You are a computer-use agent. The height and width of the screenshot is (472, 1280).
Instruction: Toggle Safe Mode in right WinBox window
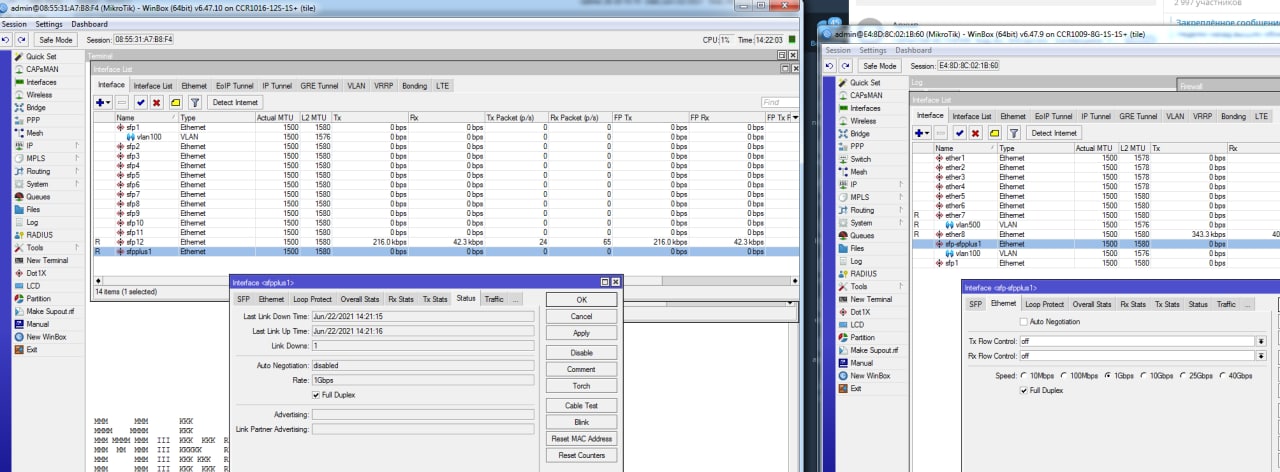(879, 66)
